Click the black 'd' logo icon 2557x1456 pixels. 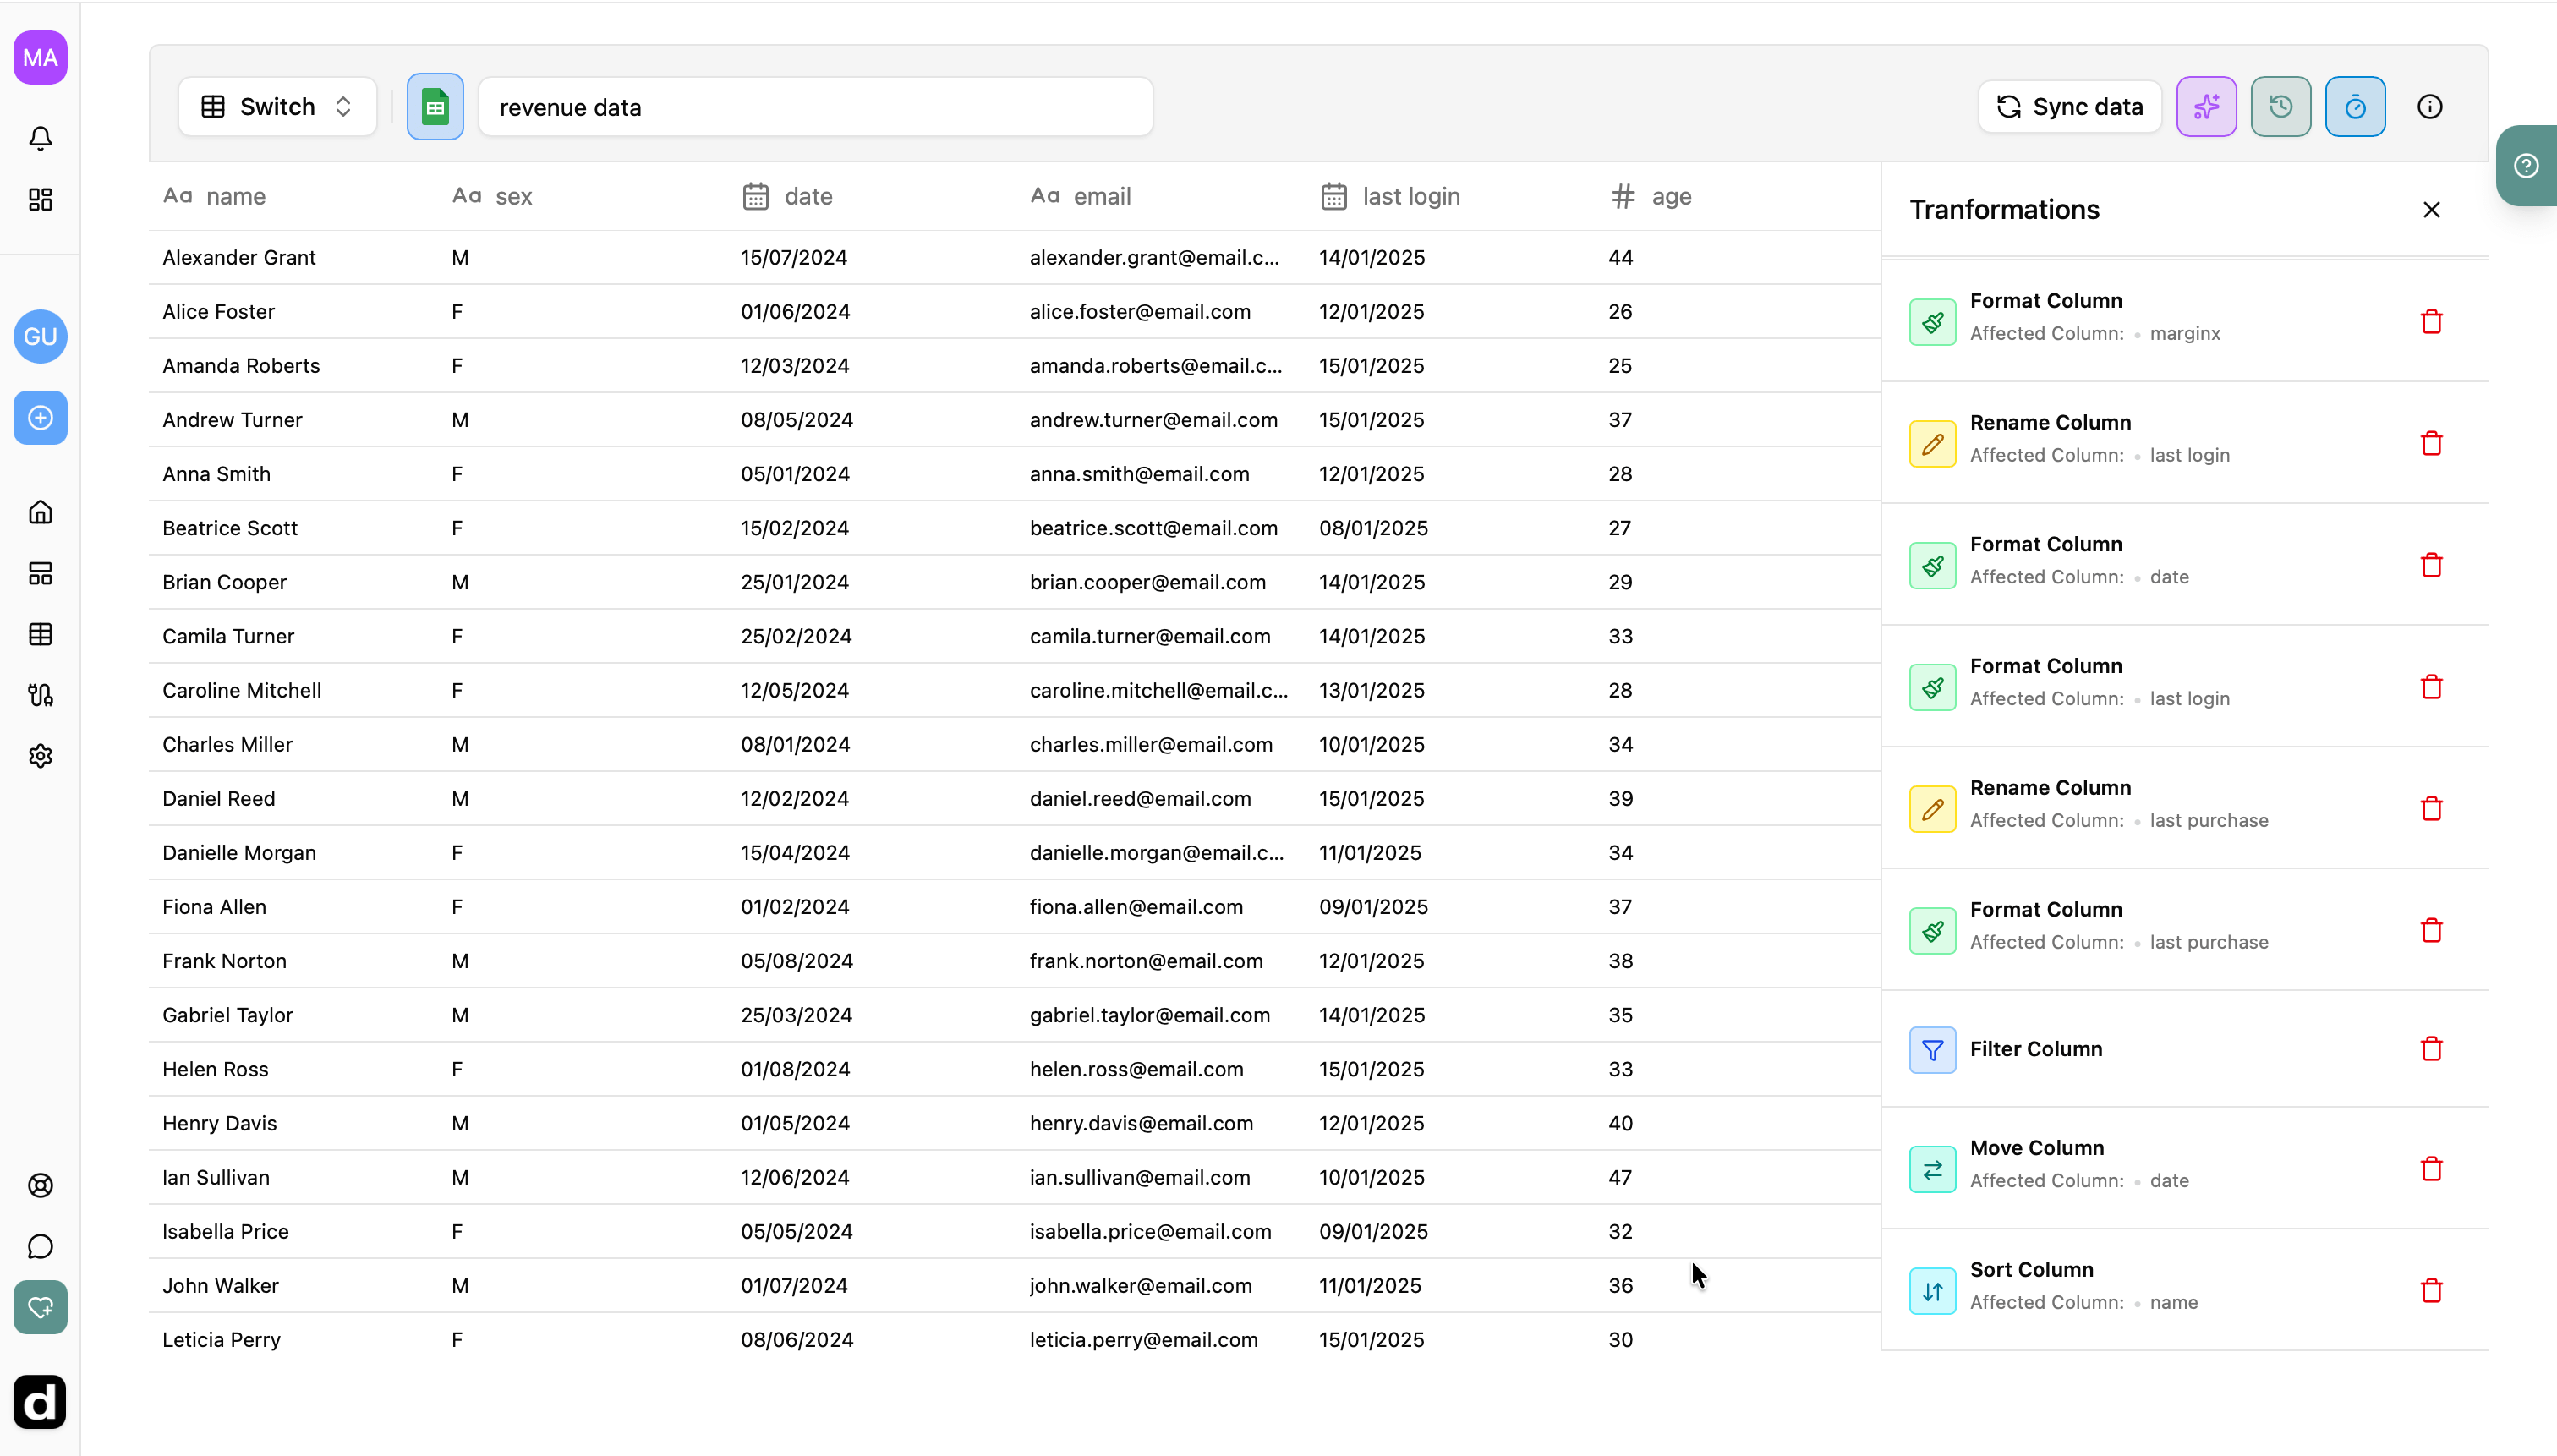(40, 1402)
